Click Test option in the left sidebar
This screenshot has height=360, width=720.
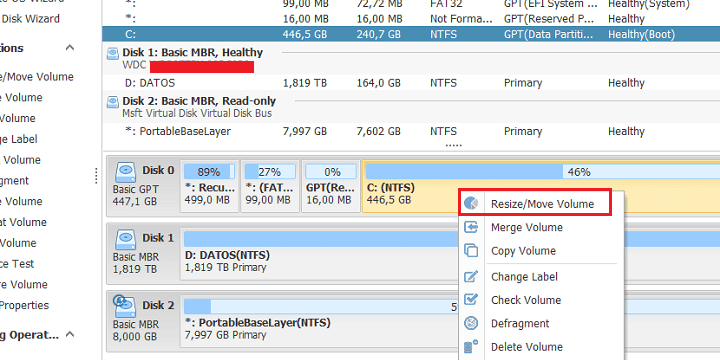click(x=17, y=264)
